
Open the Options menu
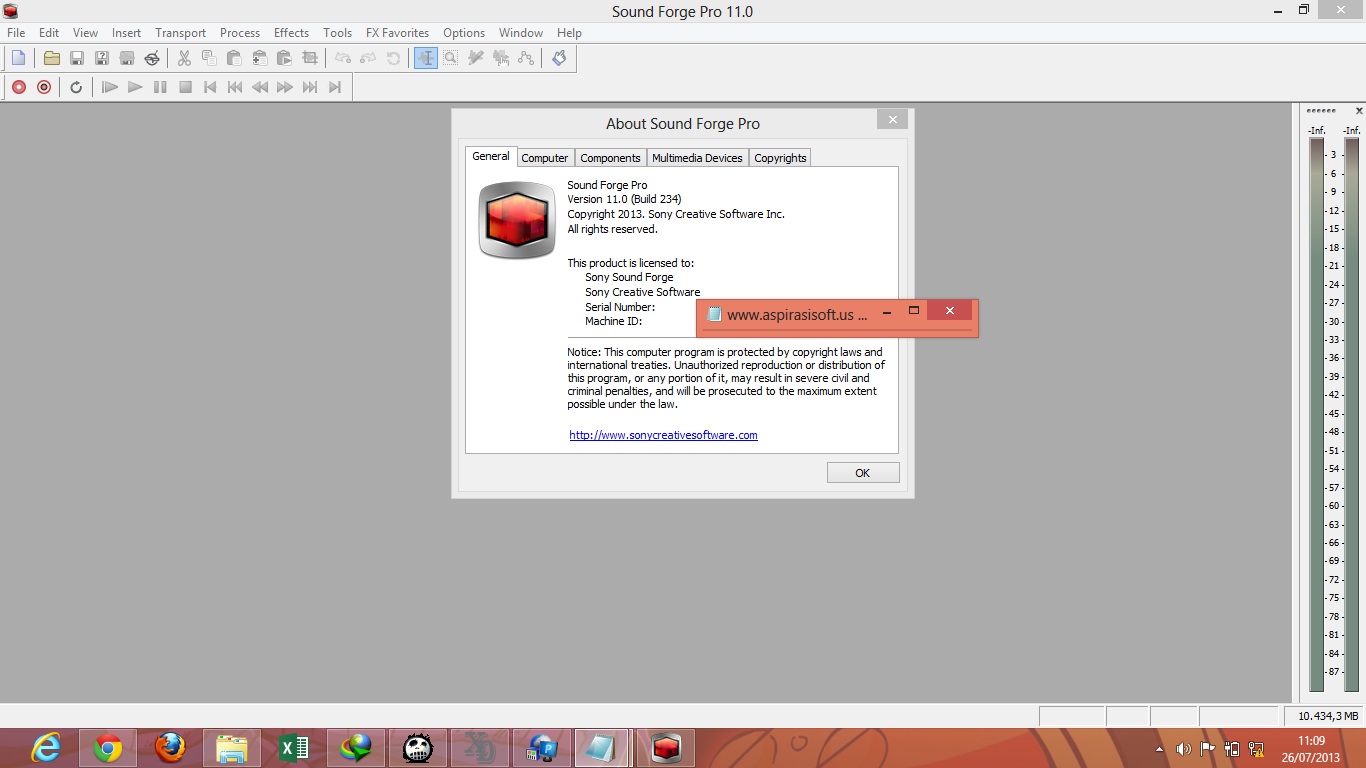coord(464,33)
